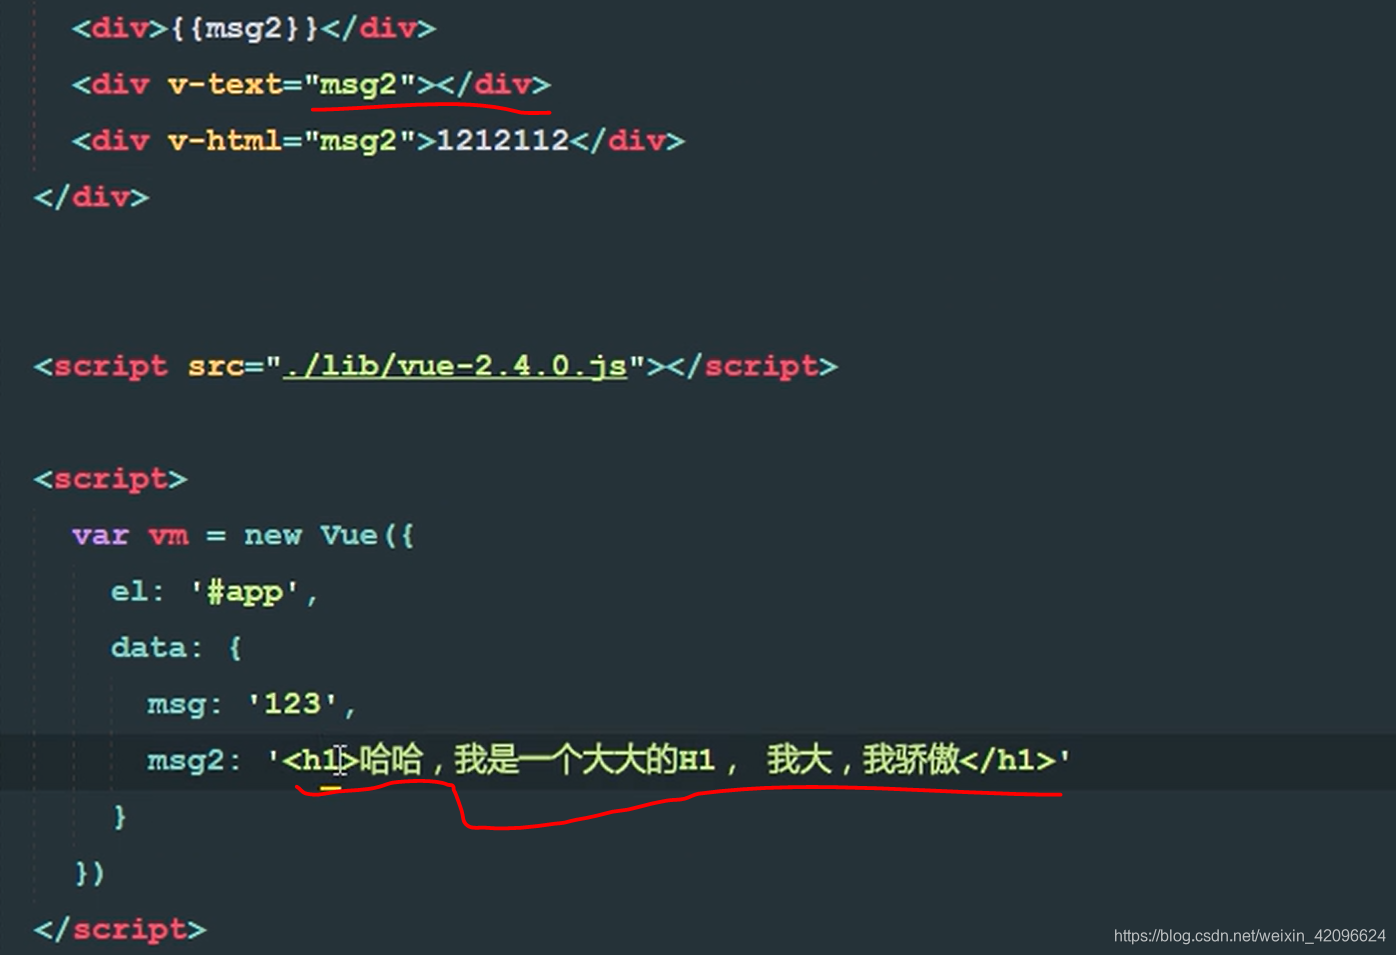Click the 'data: {' line

[x=176, y=648]
